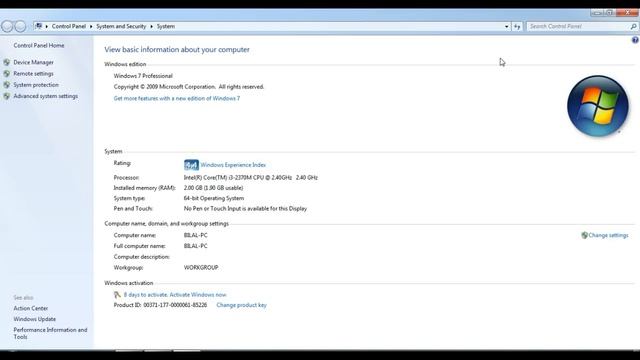Screen dimensions: 640x360
Task: Open Device Manager link
Action: tap(33, 62)
